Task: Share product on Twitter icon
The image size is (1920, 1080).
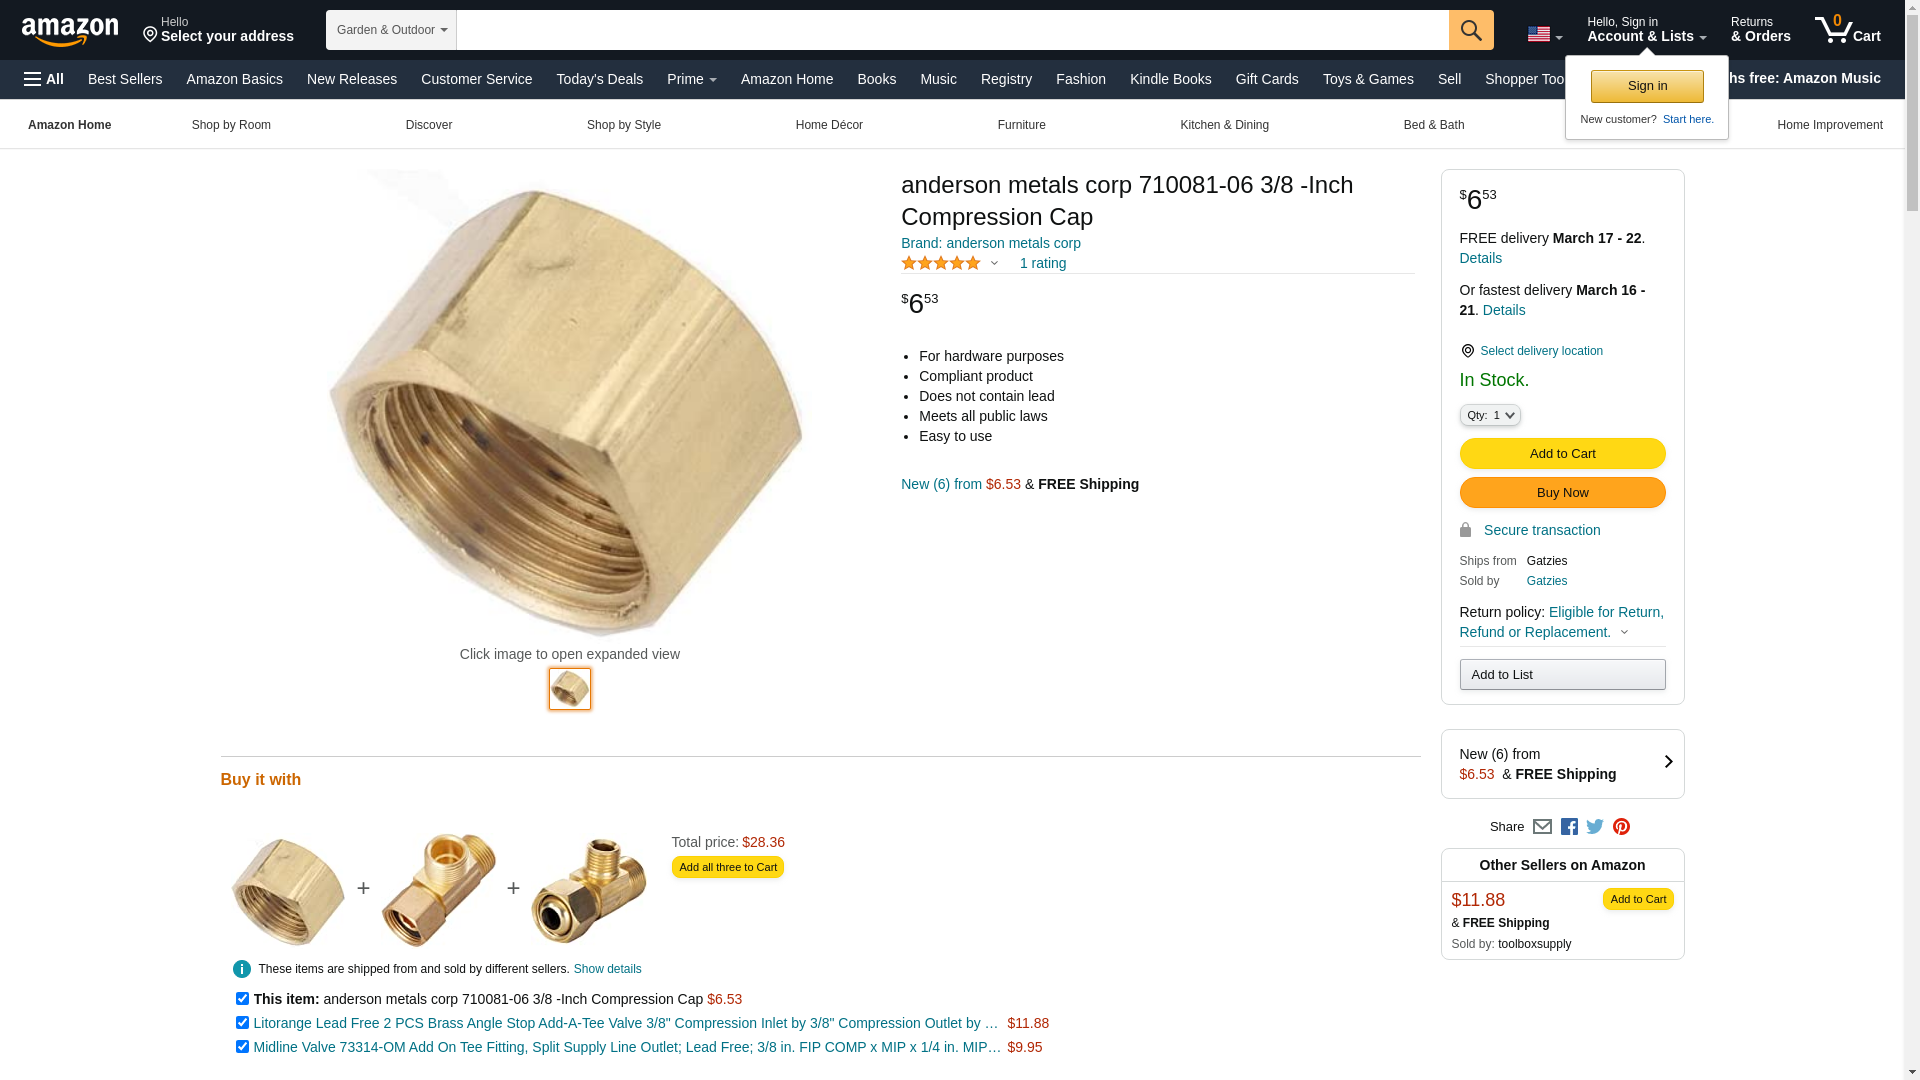Action: [1595, 827]
